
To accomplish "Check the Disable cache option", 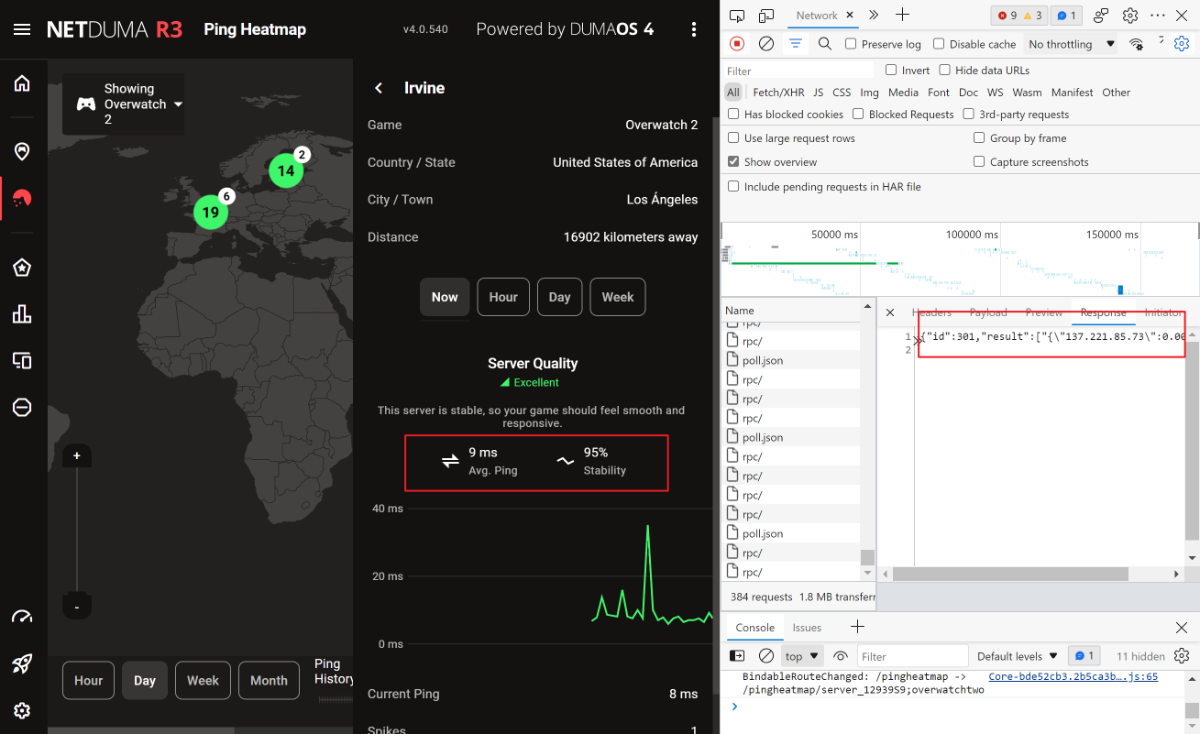I will tap(939, 44).
